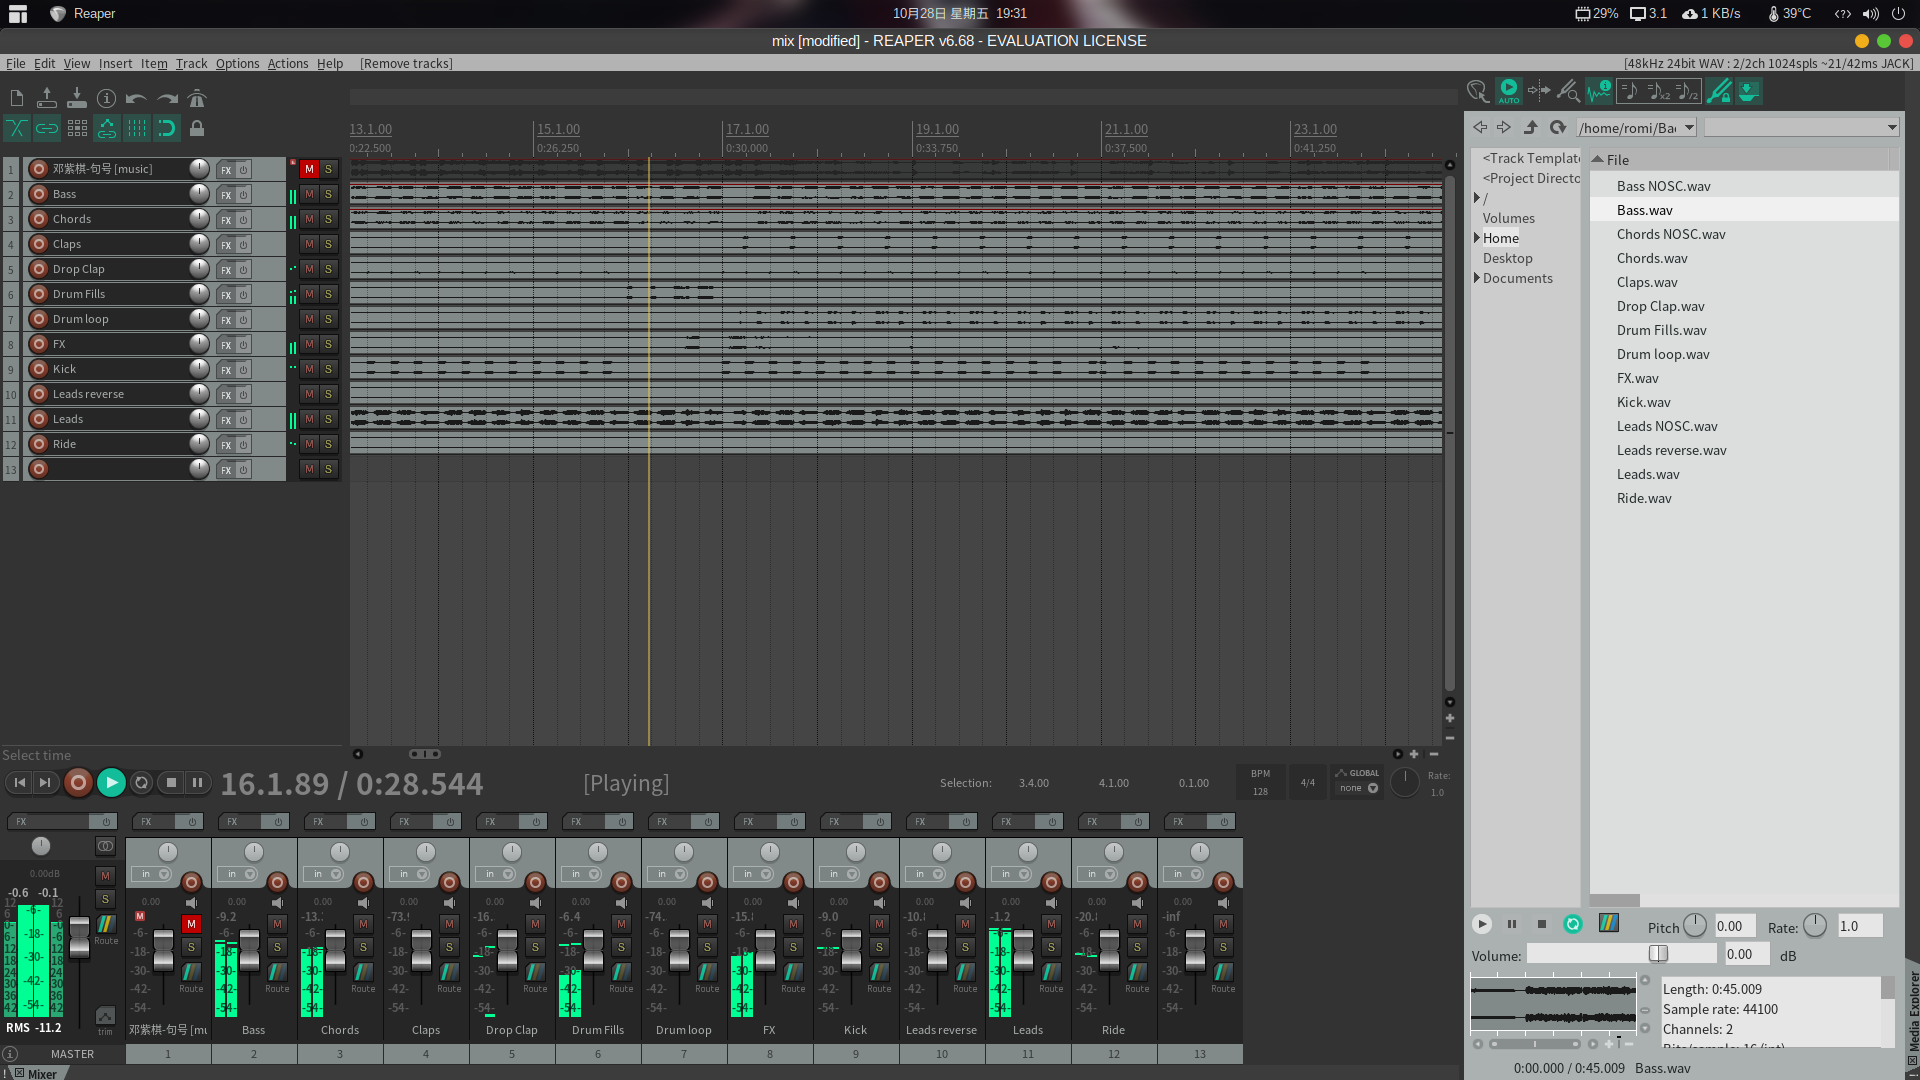The width and height of the screenshot is (1920, 1080).
Task: Play the Media Explorer preview
Action: (1483, 924)
